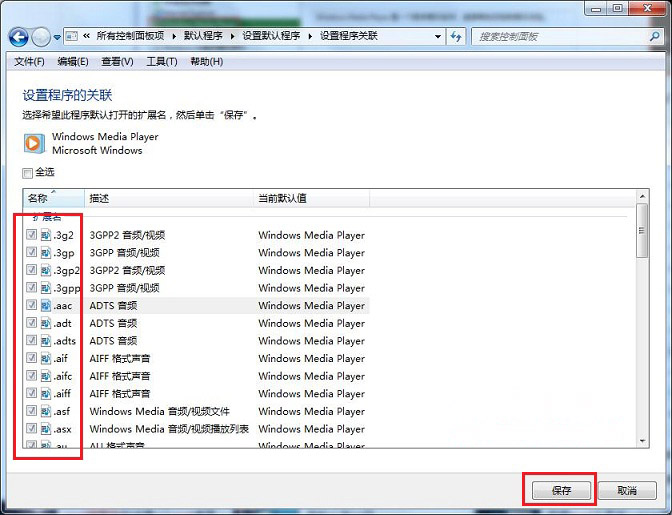The image size is (672, 515).
Task: Open the address bar history dropdown
Action: pos(438,36)
